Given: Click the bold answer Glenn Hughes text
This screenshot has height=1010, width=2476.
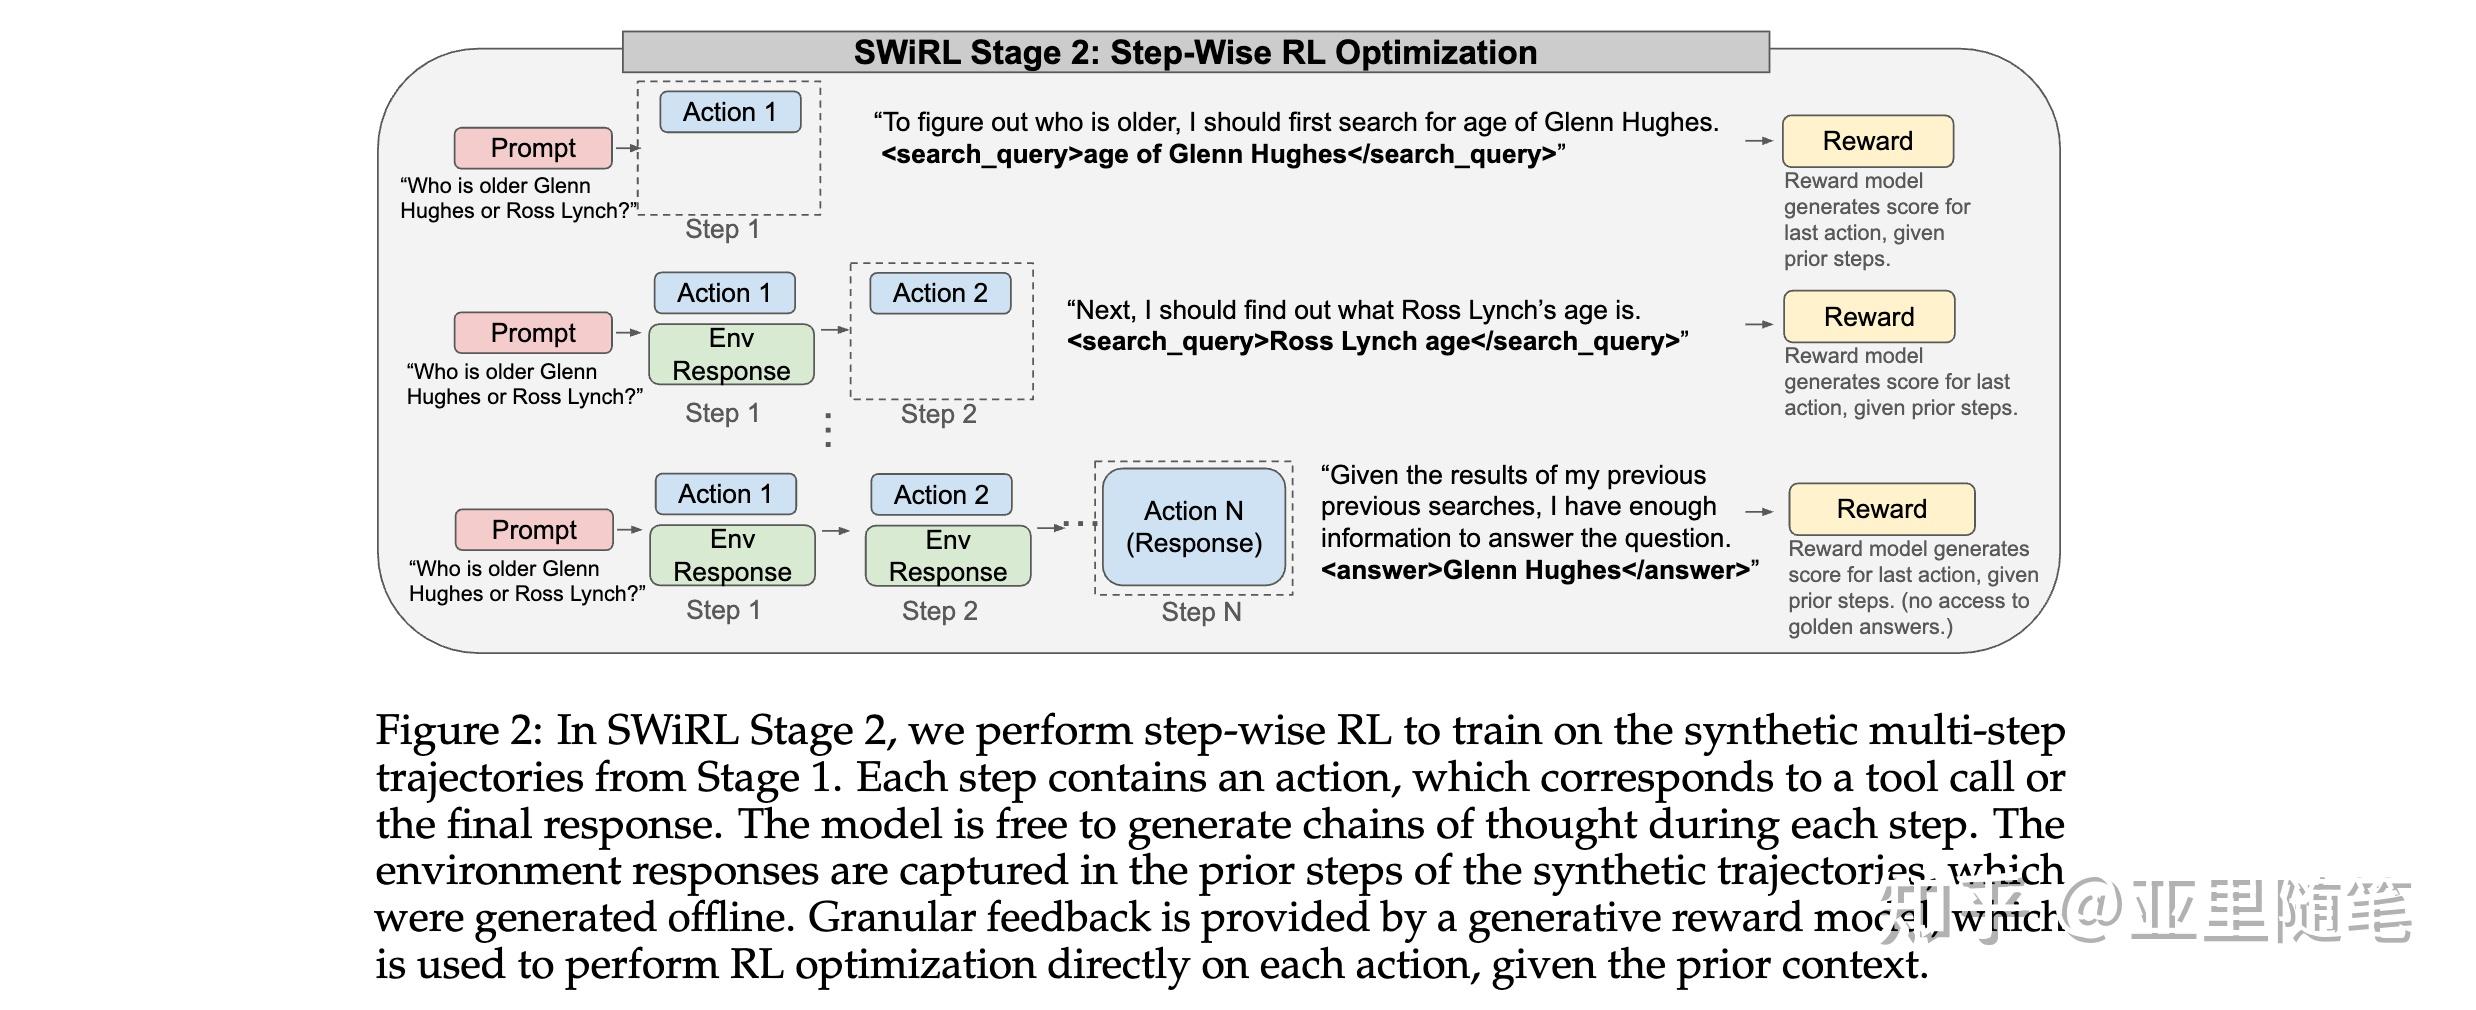Looking at the screenshot, I should [1535, 570].
